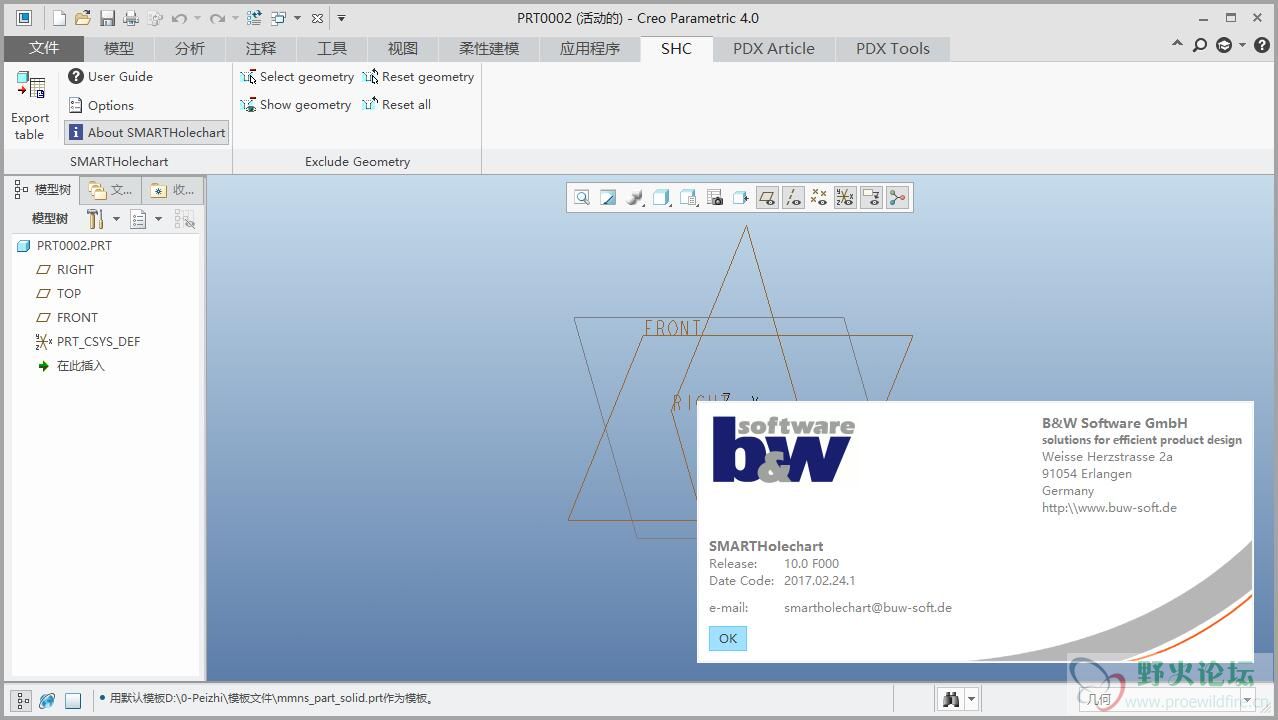1278x720 pixels.
Task: Toggle datum point display
Action: tap(819, 198)
